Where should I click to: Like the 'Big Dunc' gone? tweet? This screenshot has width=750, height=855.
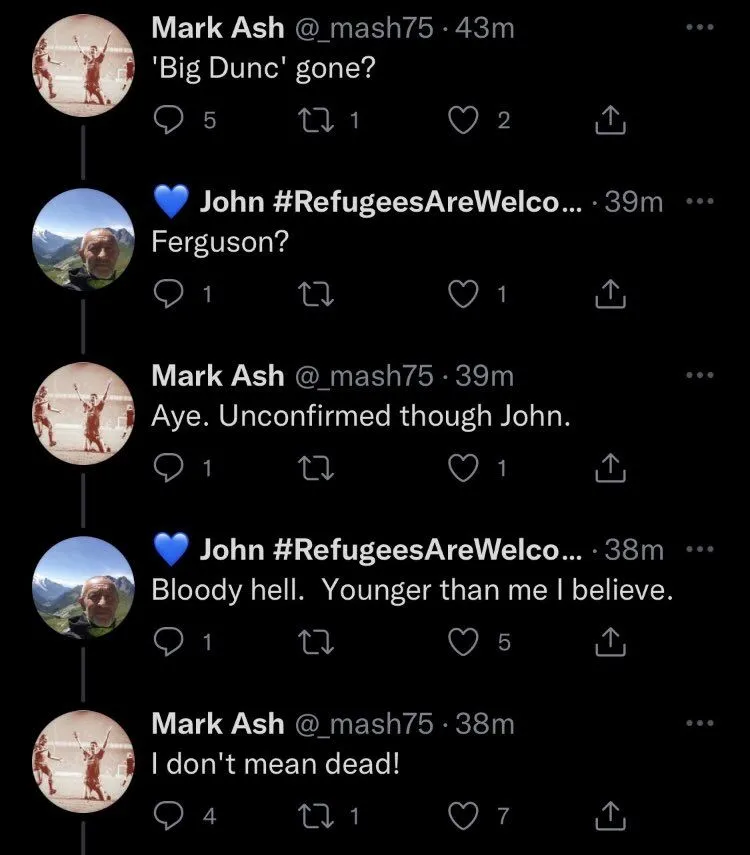tap(462, 121)
